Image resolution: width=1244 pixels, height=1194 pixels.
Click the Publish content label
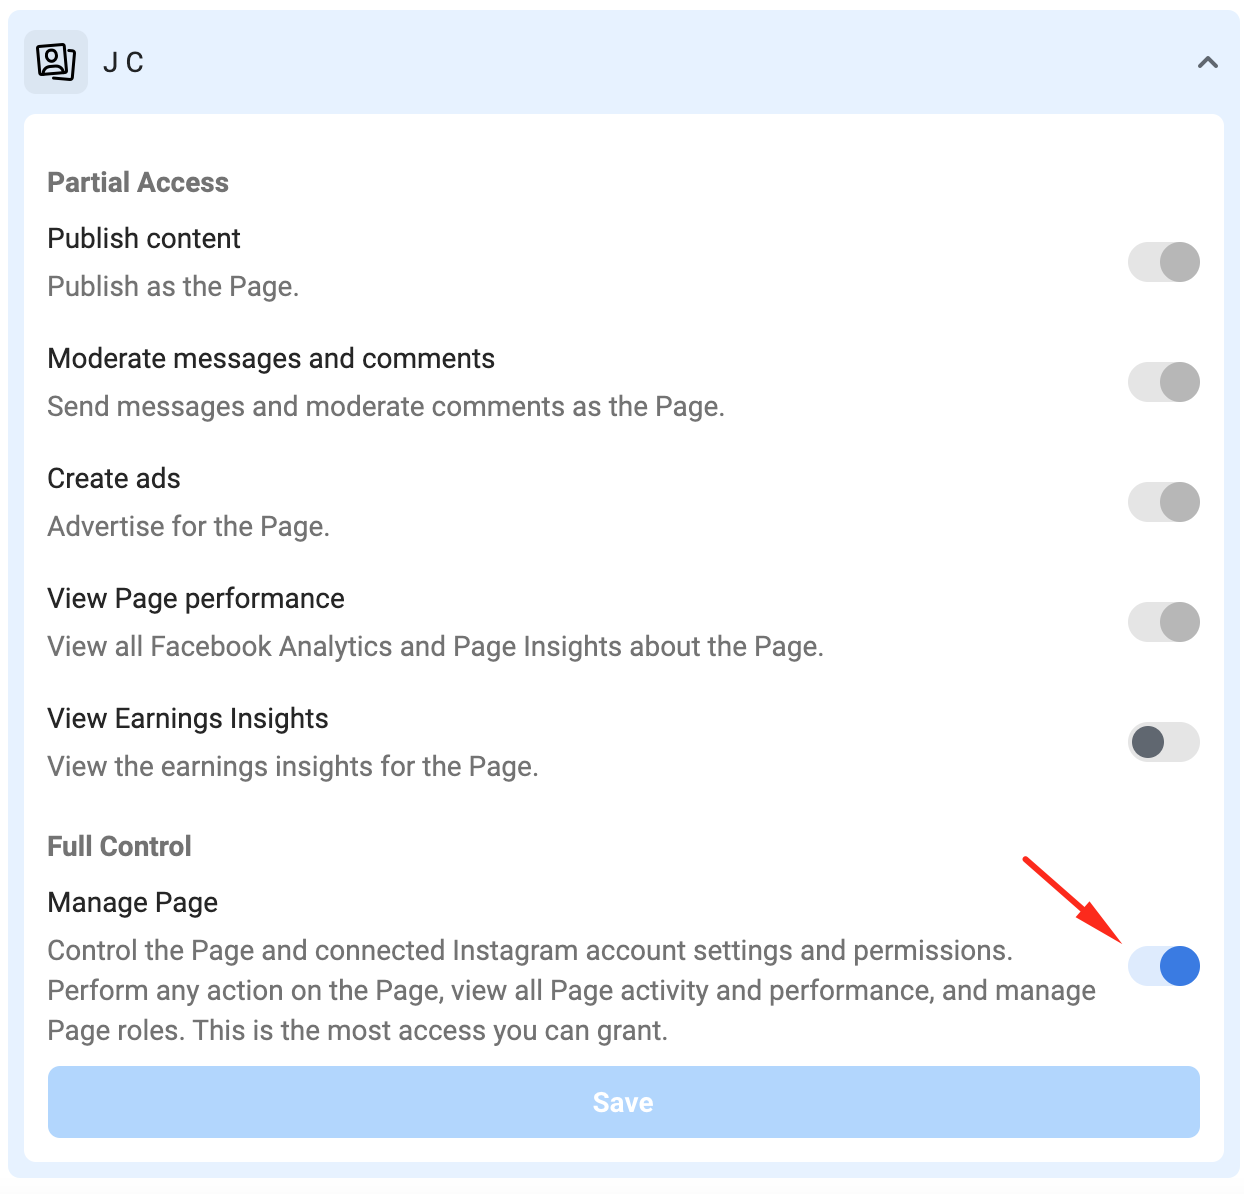(x=144, y=238)
